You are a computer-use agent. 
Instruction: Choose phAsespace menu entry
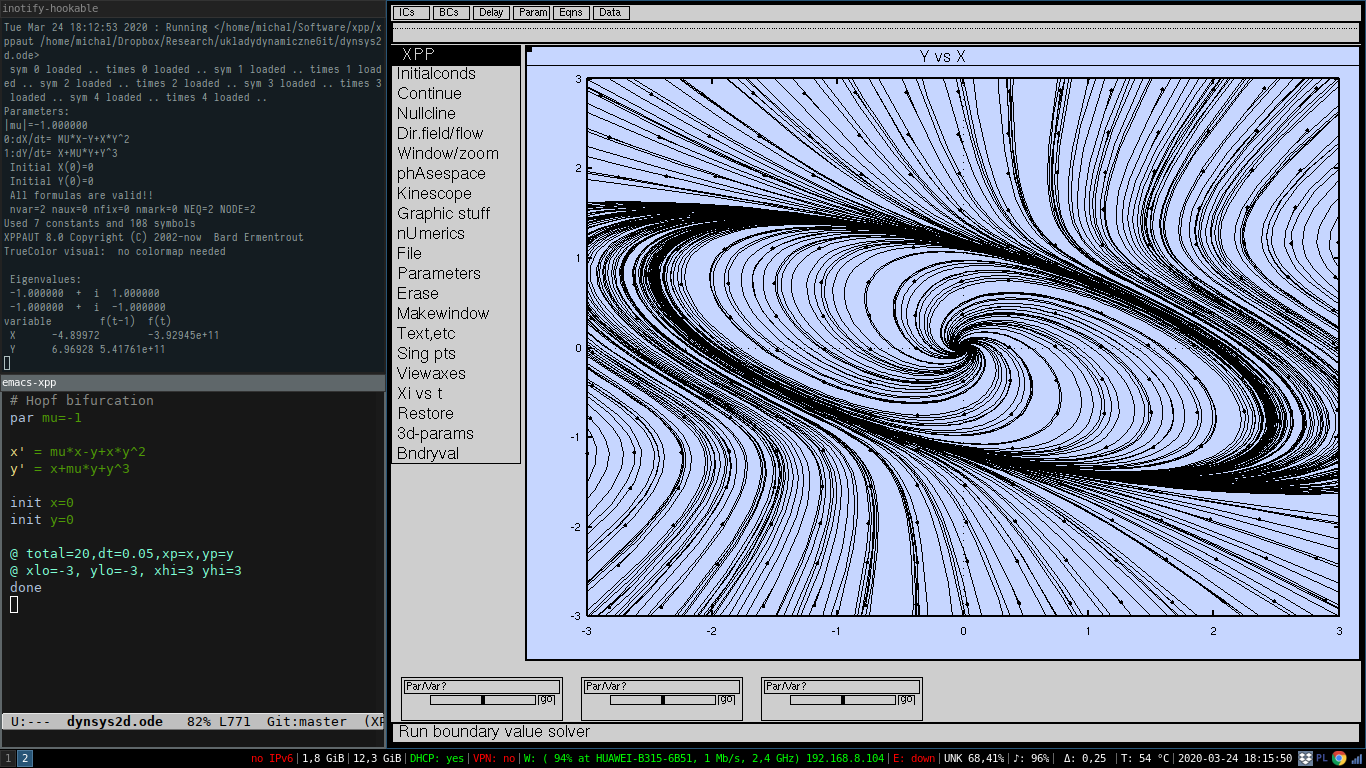tap(456, 174)
